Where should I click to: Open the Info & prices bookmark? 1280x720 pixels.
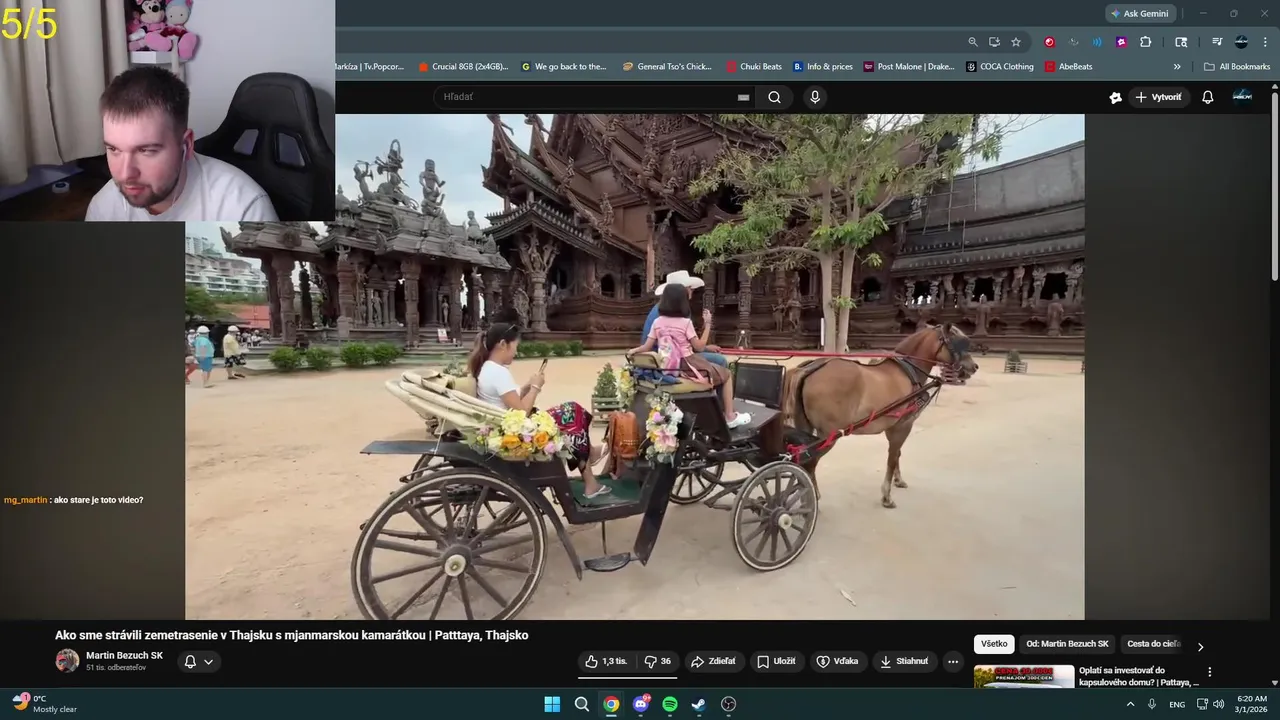point(823,67)
